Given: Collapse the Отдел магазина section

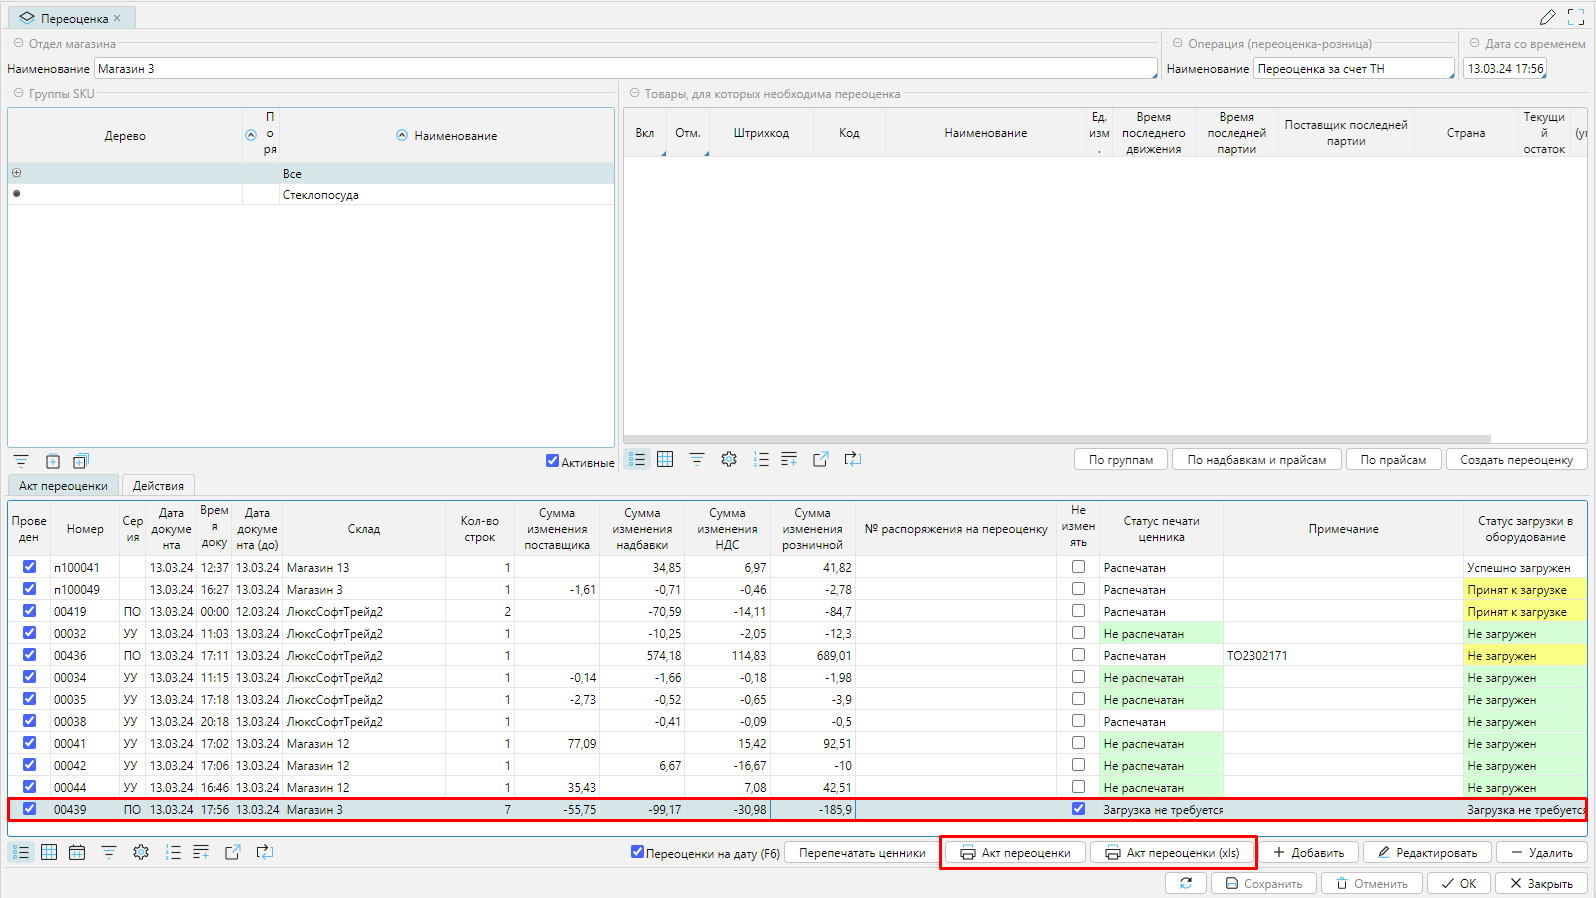Looking at the screenshot, I should pyautogui.click(x=18, y=43).
